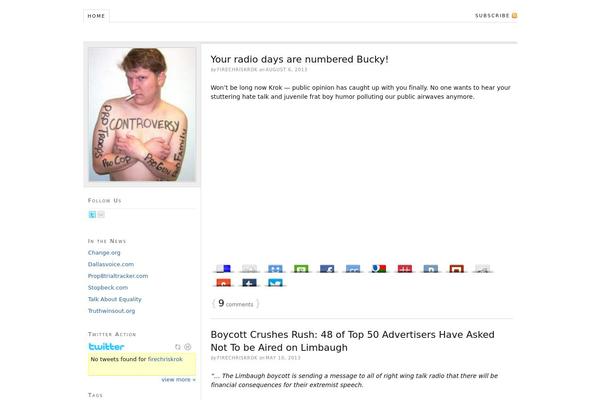Open 'Your radio days are numbered Bucky!' post
The width and height of the screenshot is (600, 400).
coord(299,59)
